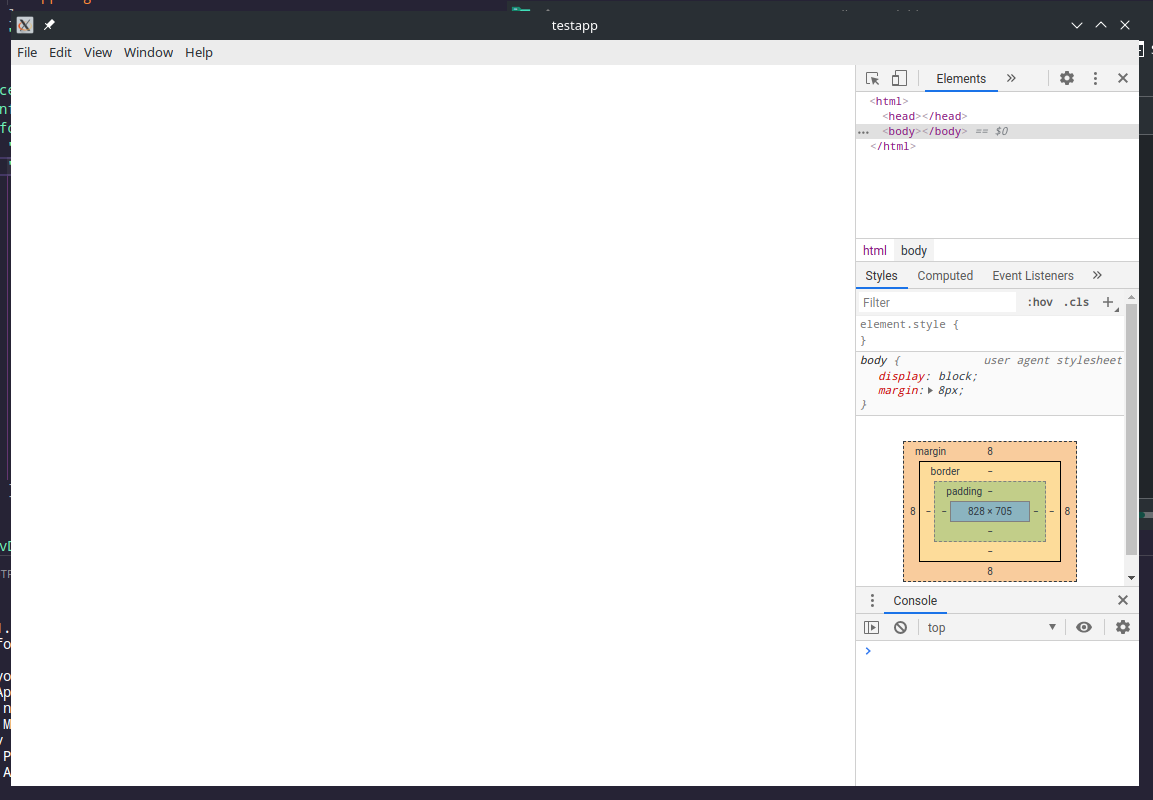
Task: Maximize the testapp window
Action: 1101,25
